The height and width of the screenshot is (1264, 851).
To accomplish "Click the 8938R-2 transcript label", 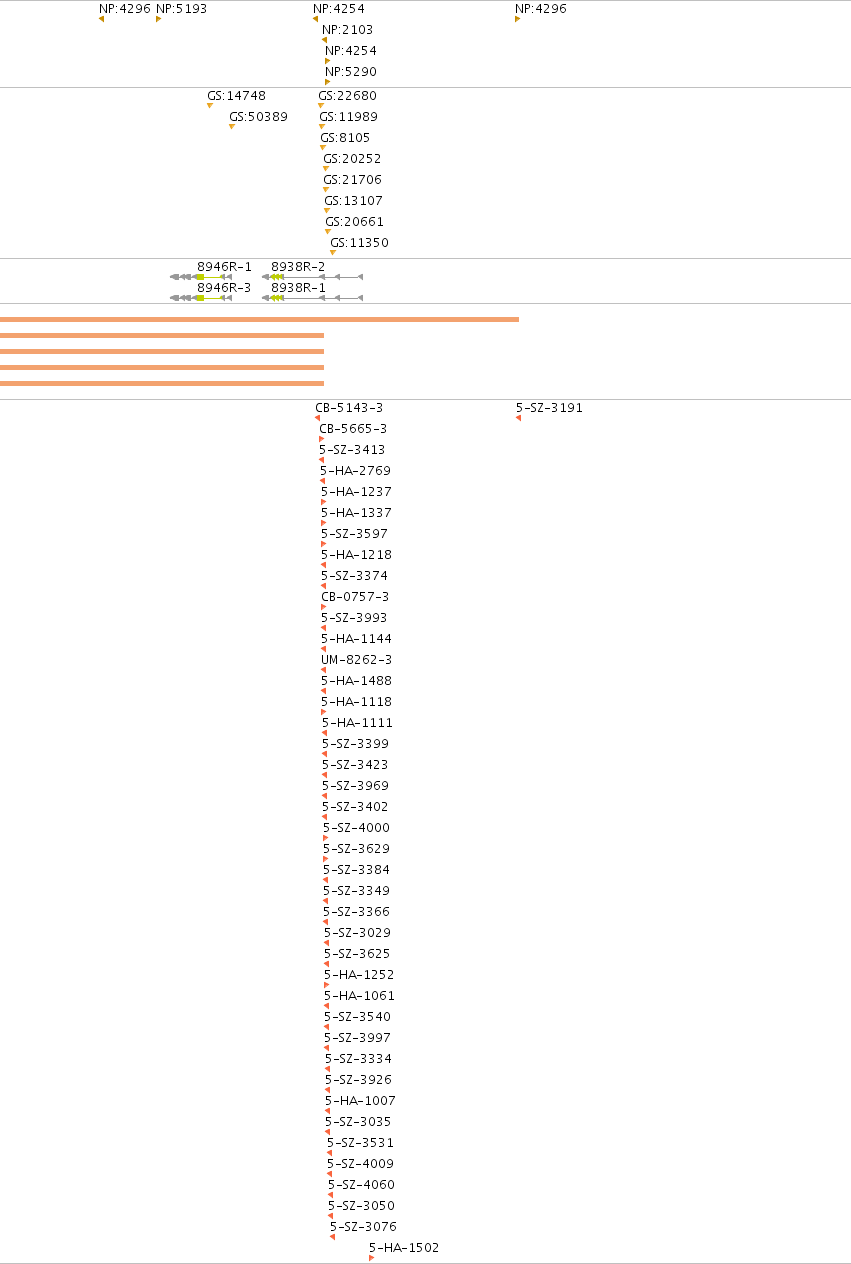I will (298, 266).
